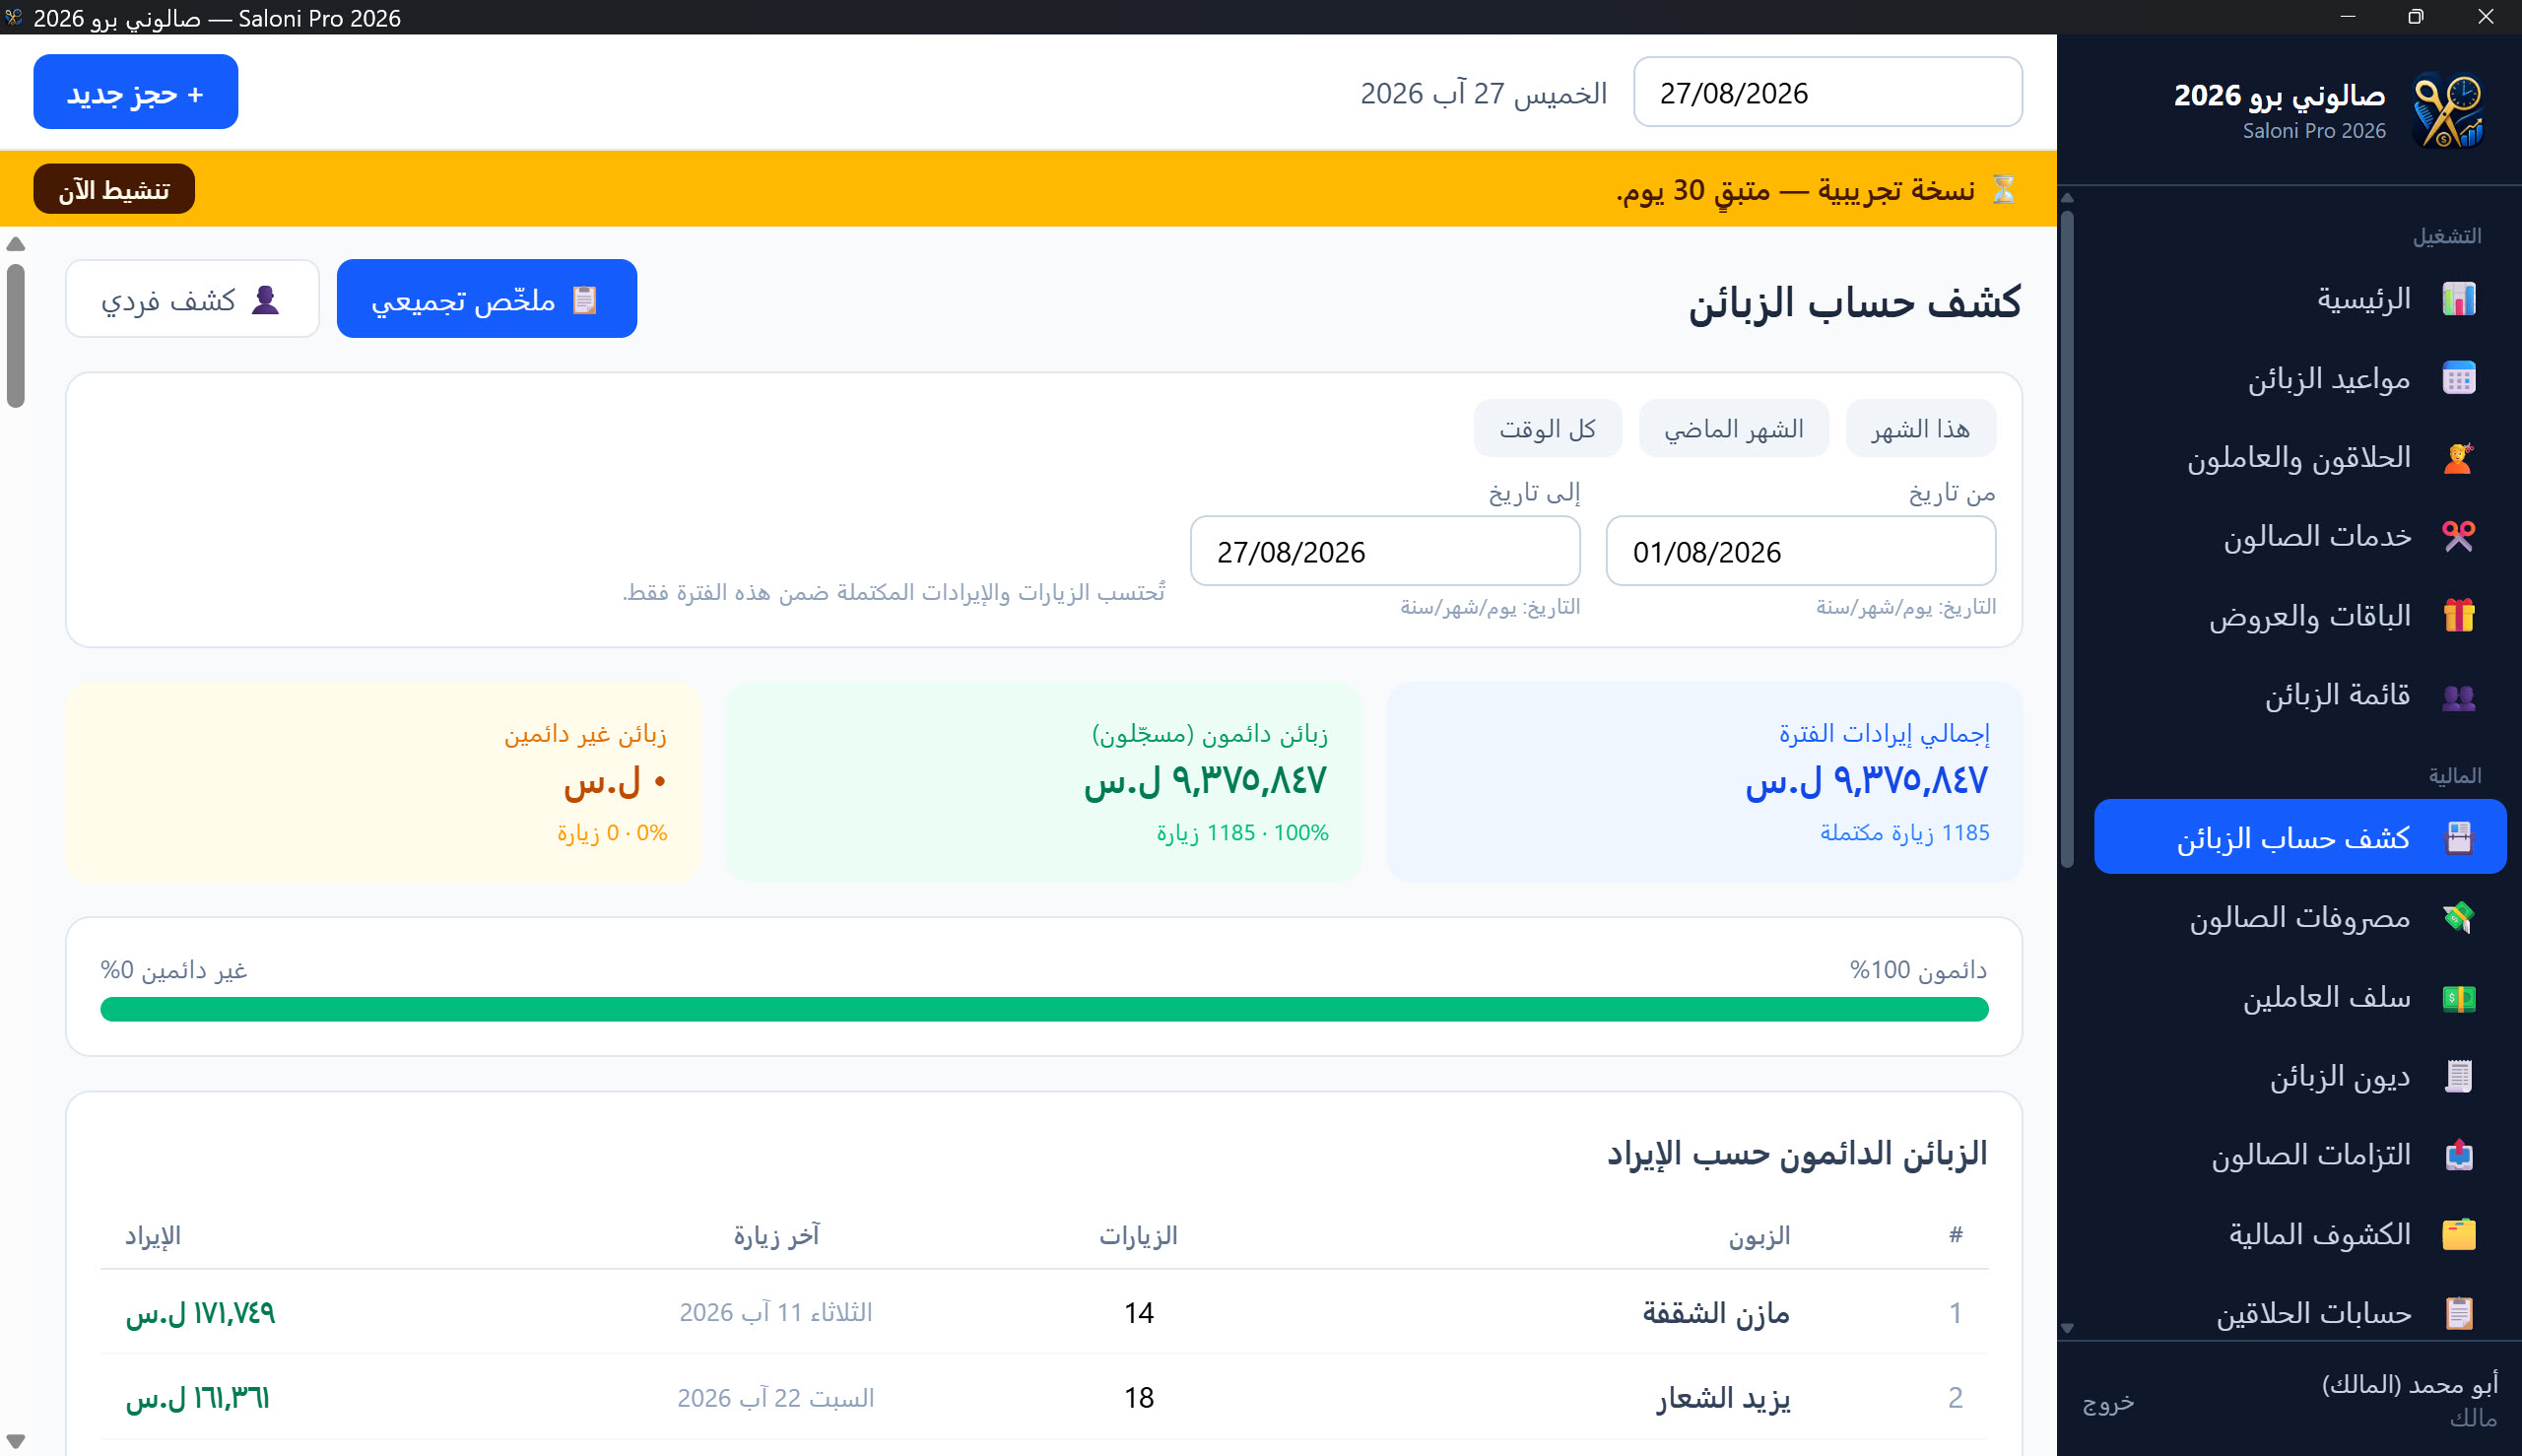Image resolution: width=2522 pixels, height=1456 pixels.
Task: Open الكشوف المالية menu item
Action: (x=2300, y=1235)
